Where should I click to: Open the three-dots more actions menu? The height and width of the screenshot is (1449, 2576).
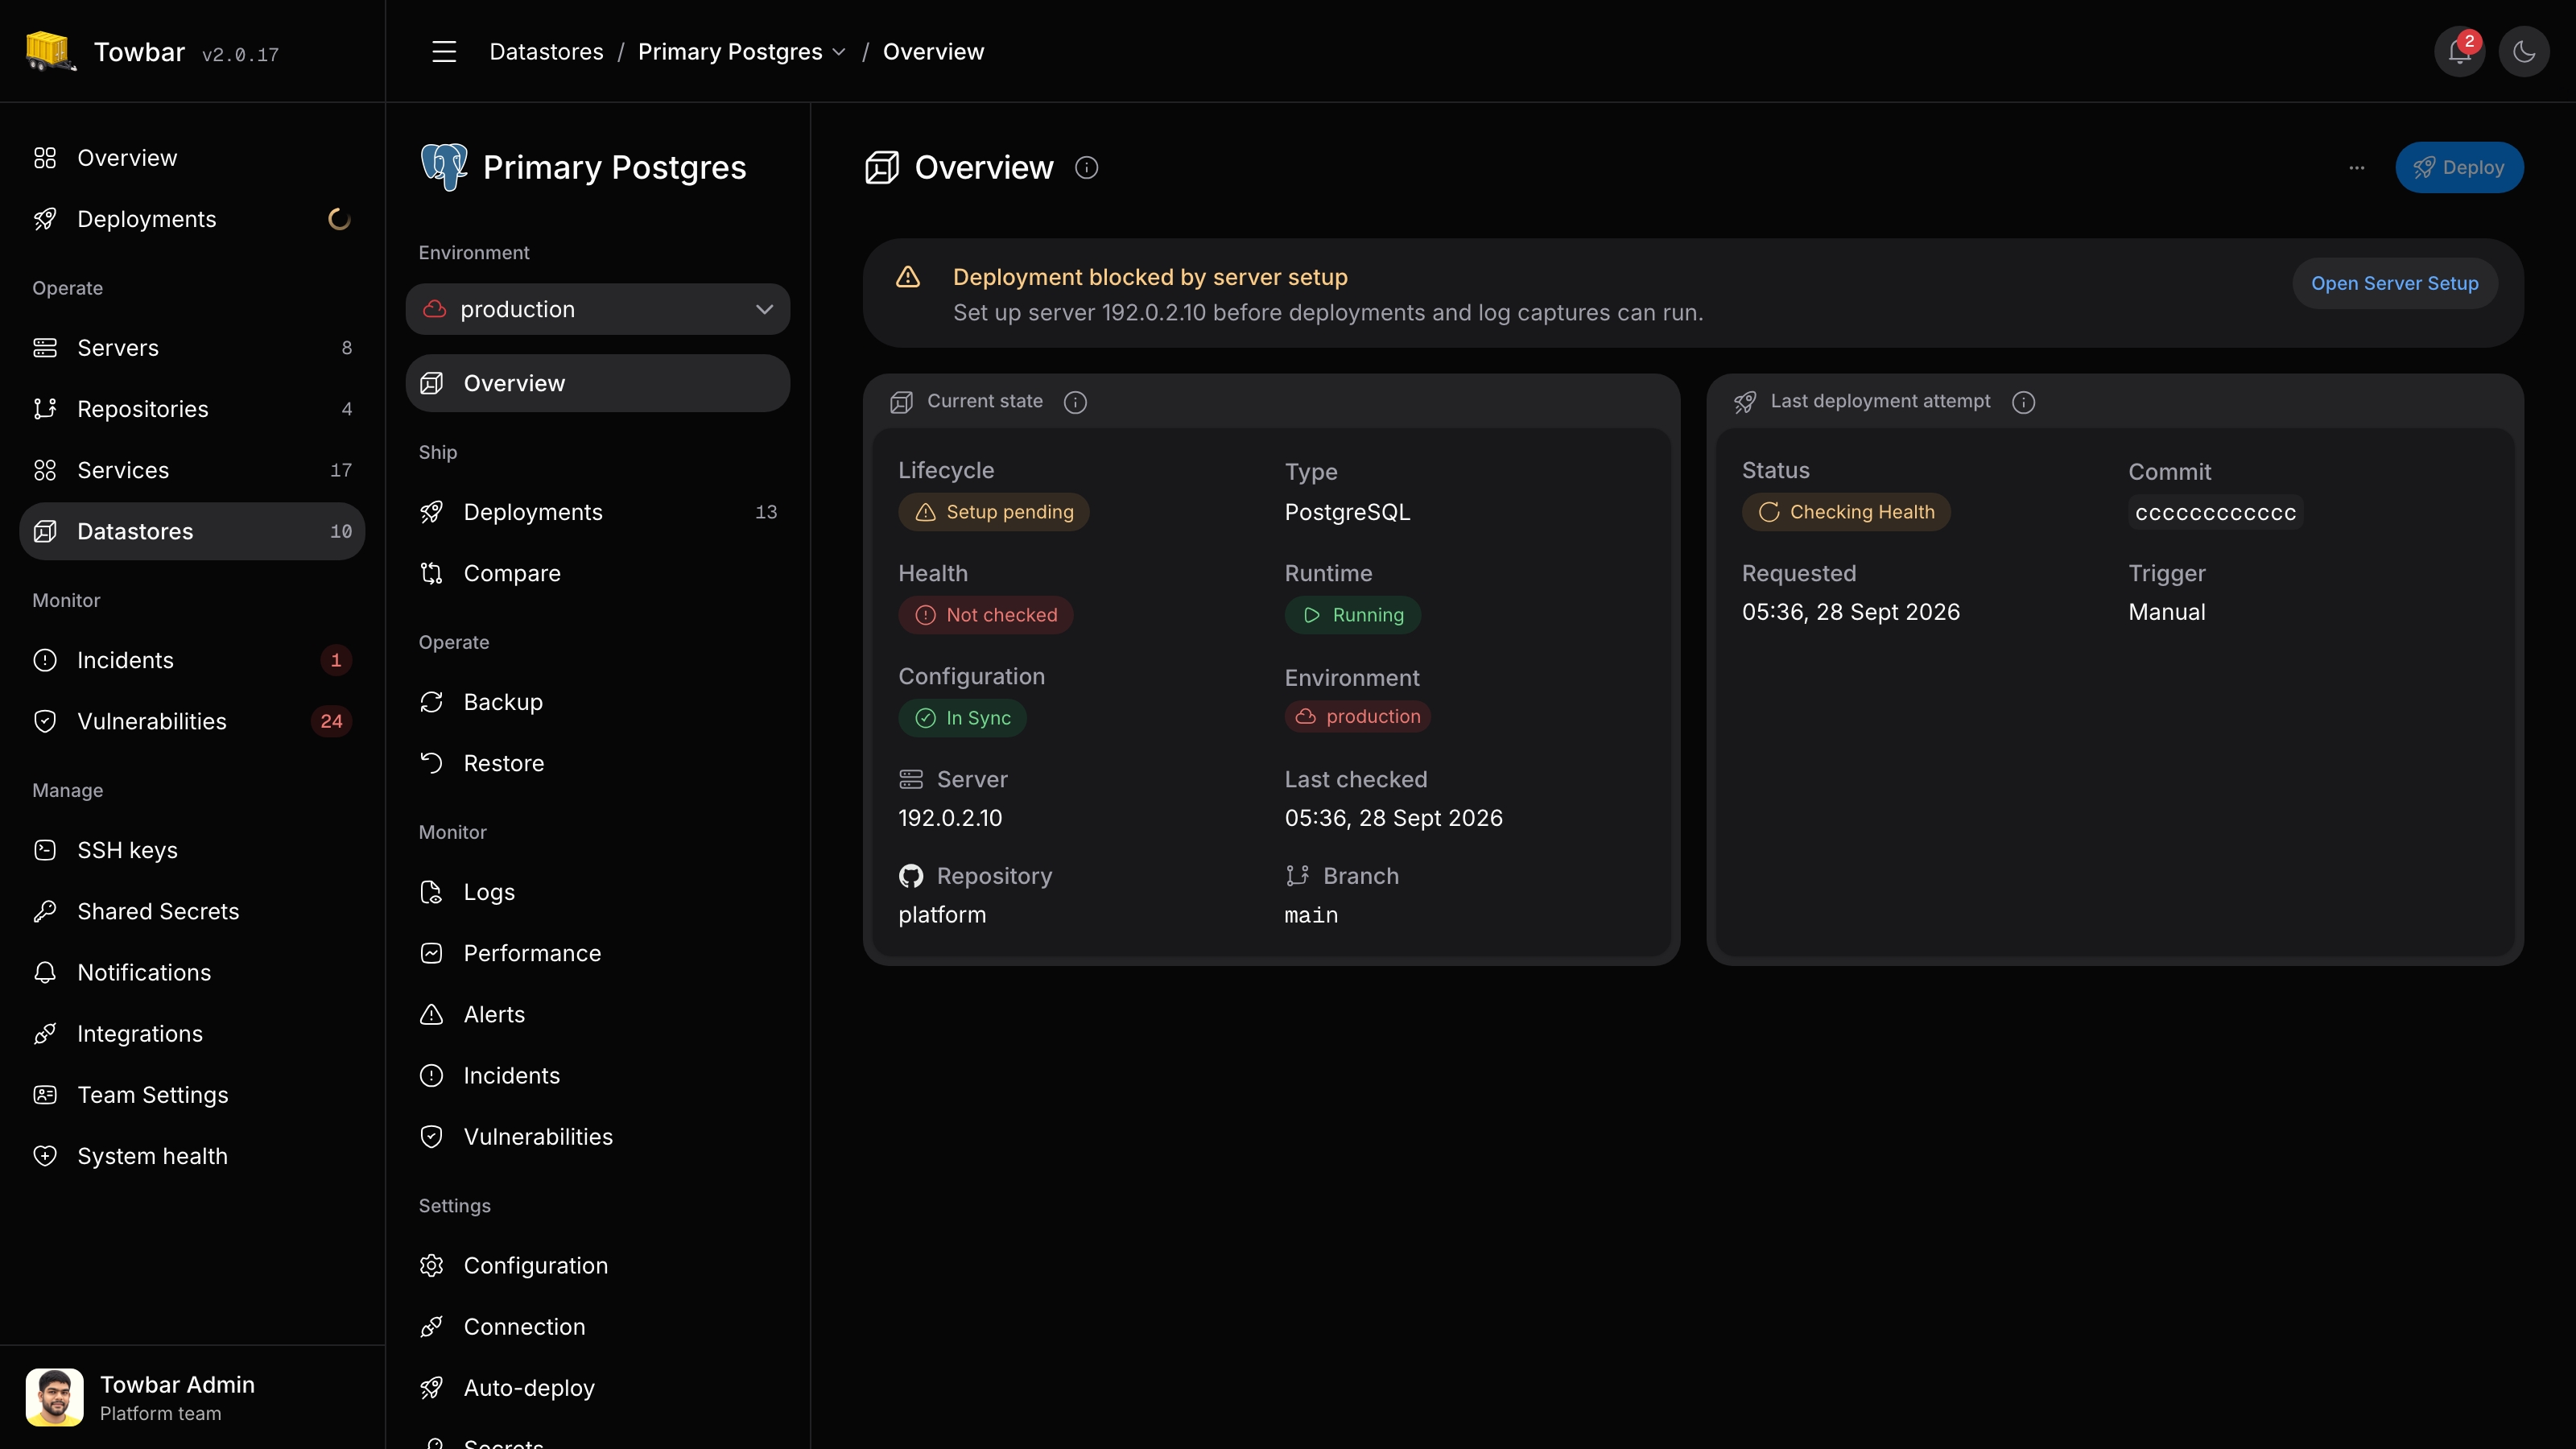pos(2357,167)
